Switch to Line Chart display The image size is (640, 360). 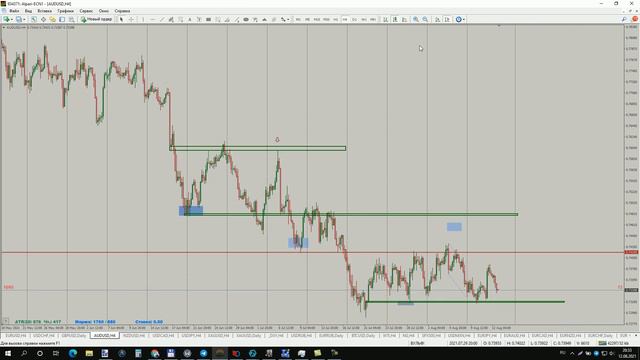tap(404, 19)
